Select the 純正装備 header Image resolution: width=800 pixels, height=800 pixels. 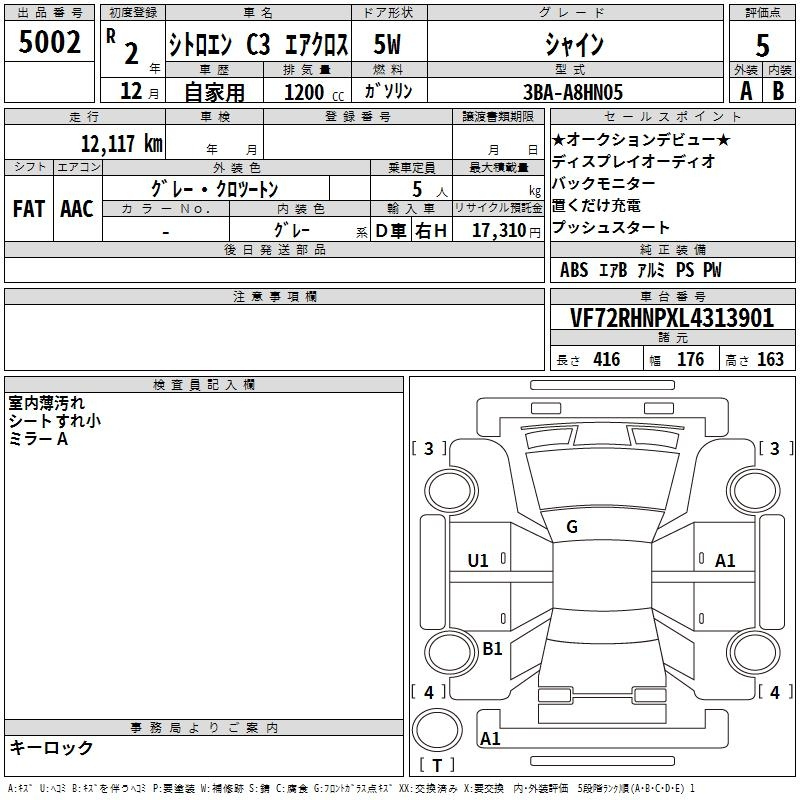pos(672,249)
